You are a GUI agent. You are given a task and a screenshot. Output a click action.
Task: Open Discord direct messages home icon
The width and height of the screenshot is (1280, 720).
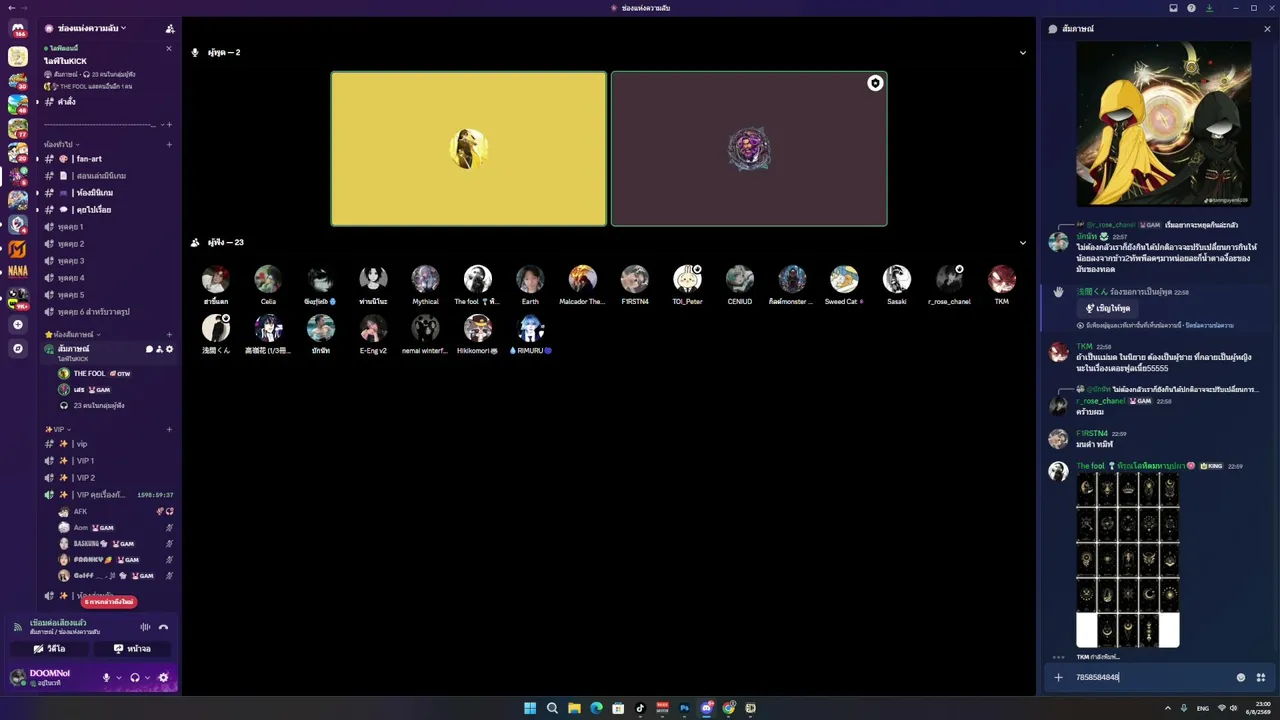pos(18,29)
